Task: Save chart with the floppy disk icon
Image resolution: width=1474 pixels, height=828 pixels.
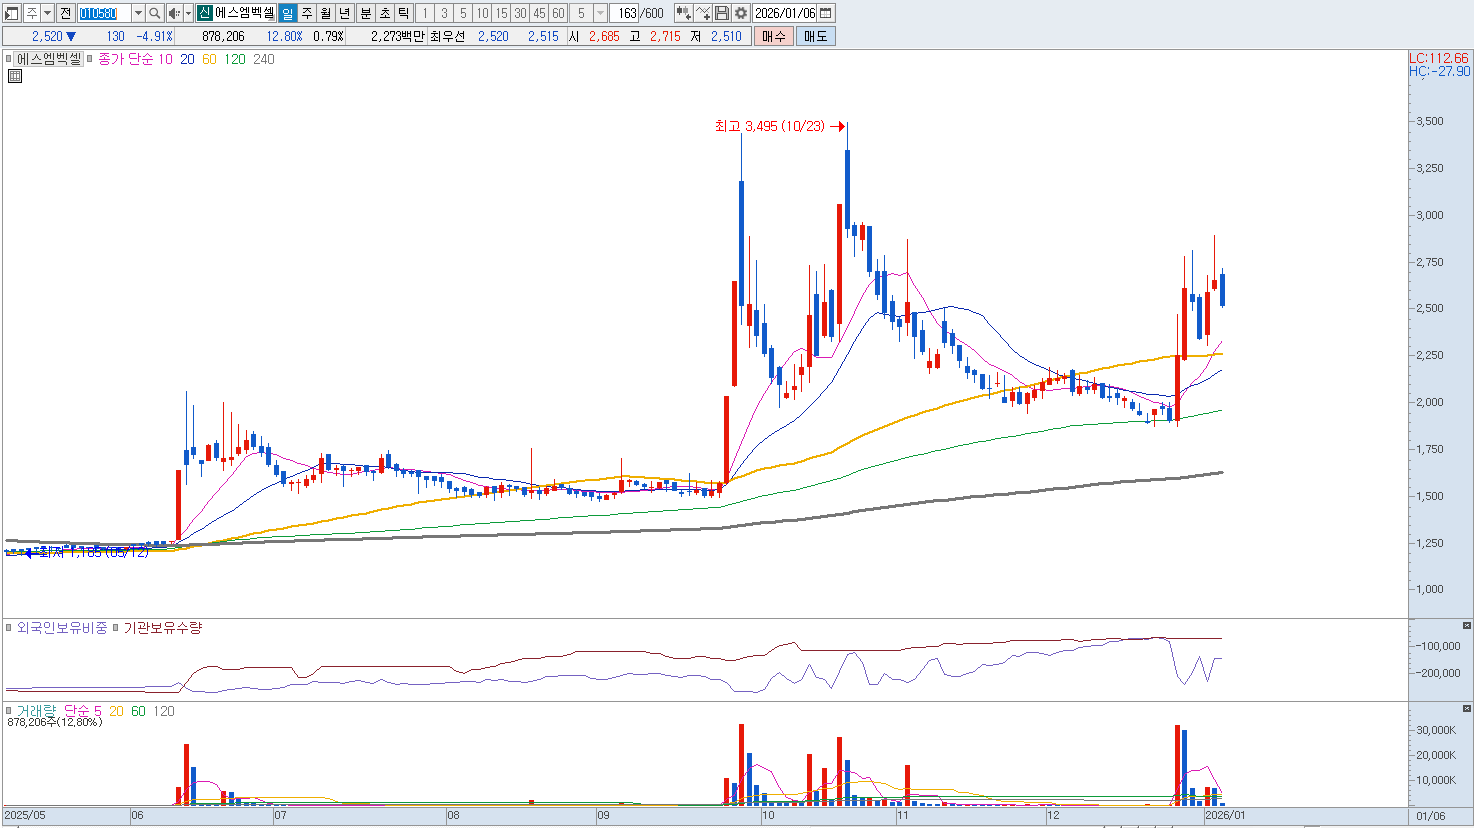Action: (722, 13)
